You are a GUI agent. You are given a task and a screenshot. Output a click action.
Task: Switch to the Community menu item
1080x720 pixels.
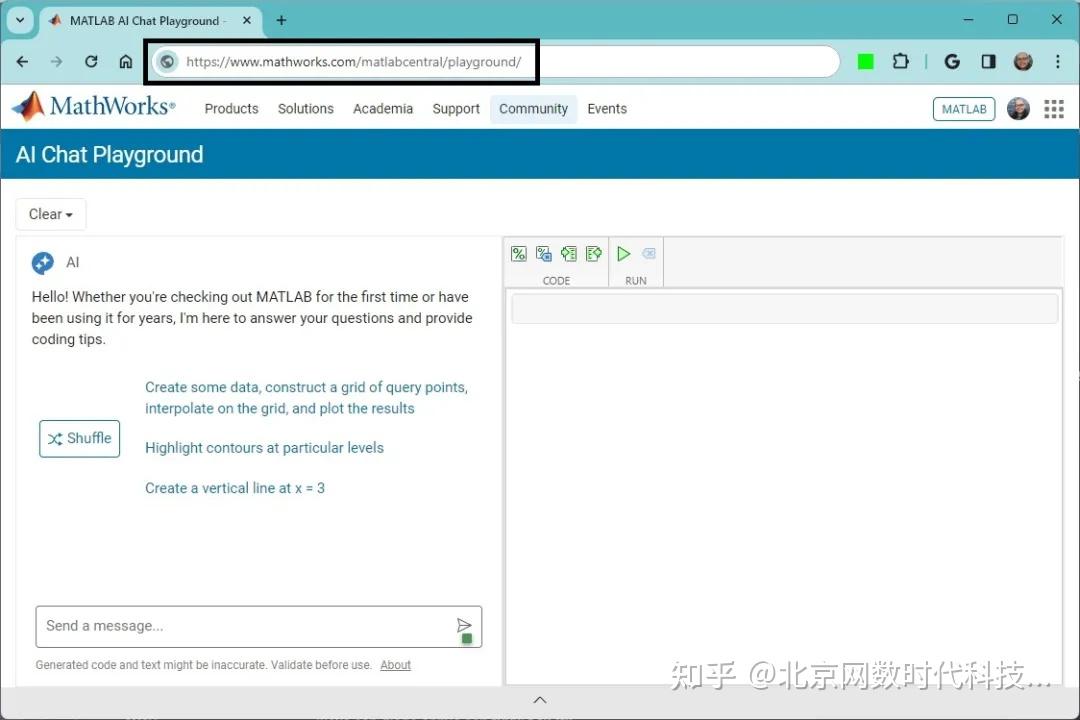click(533, 108)
